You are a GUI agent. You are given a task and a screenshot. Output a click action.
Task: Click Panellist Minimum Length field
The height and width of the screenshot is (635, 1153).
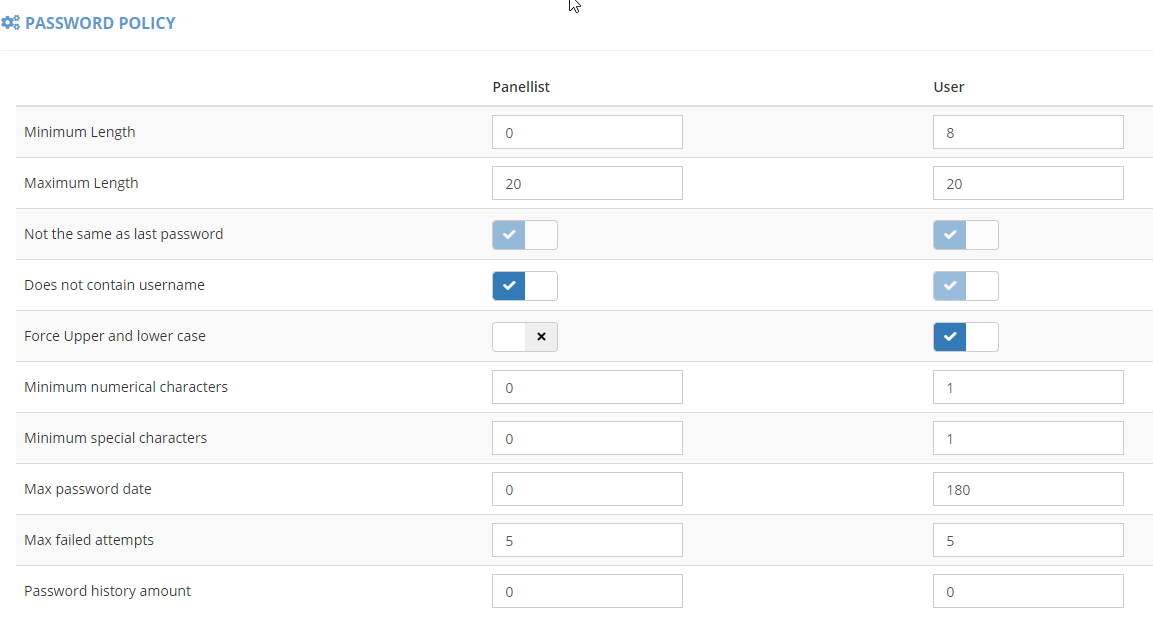[587, 132]
